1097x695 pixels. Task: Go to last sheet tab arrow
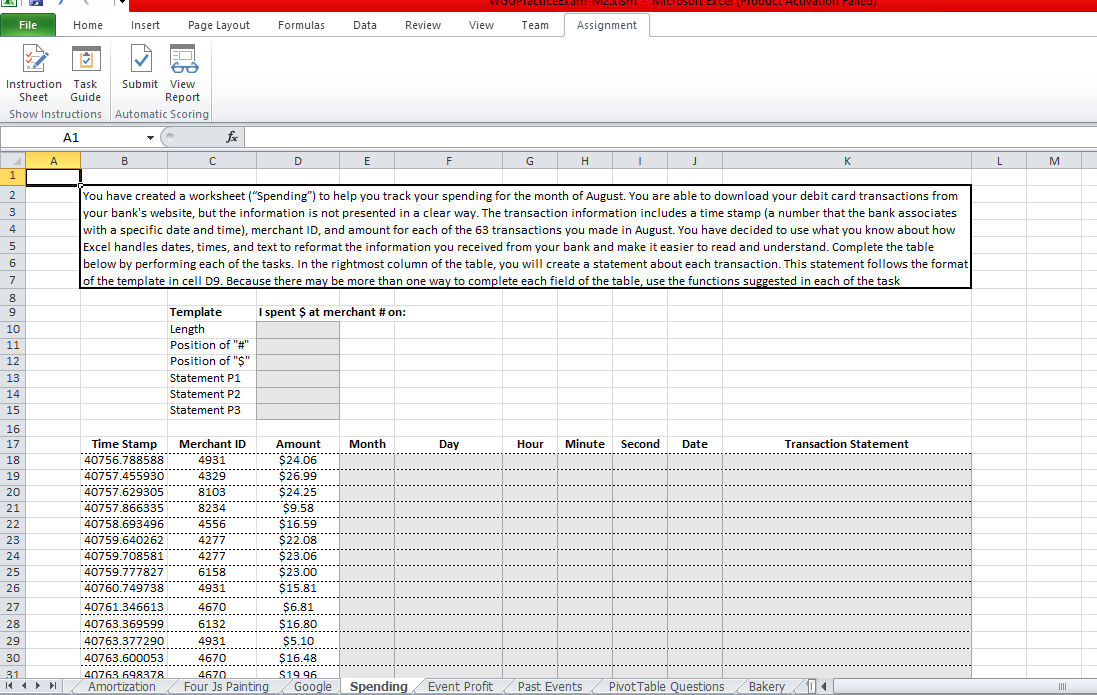click(52, 686)
